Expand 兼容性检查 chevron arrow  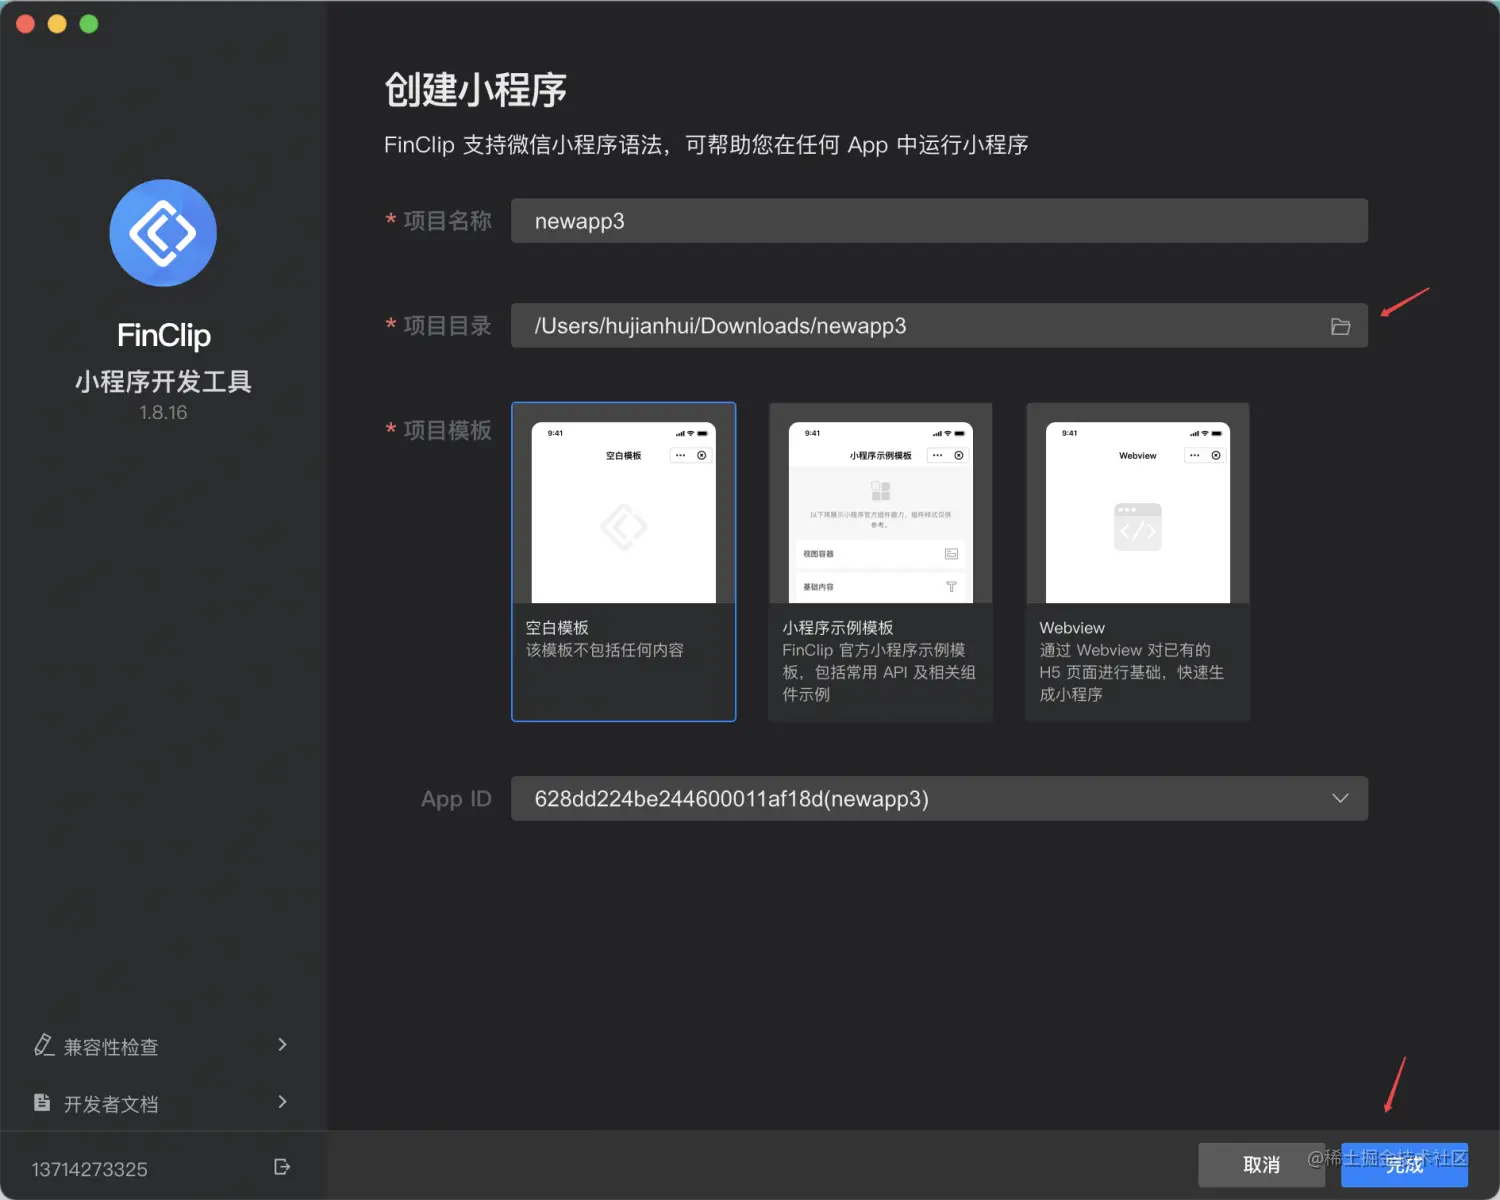coord(283,1045)
